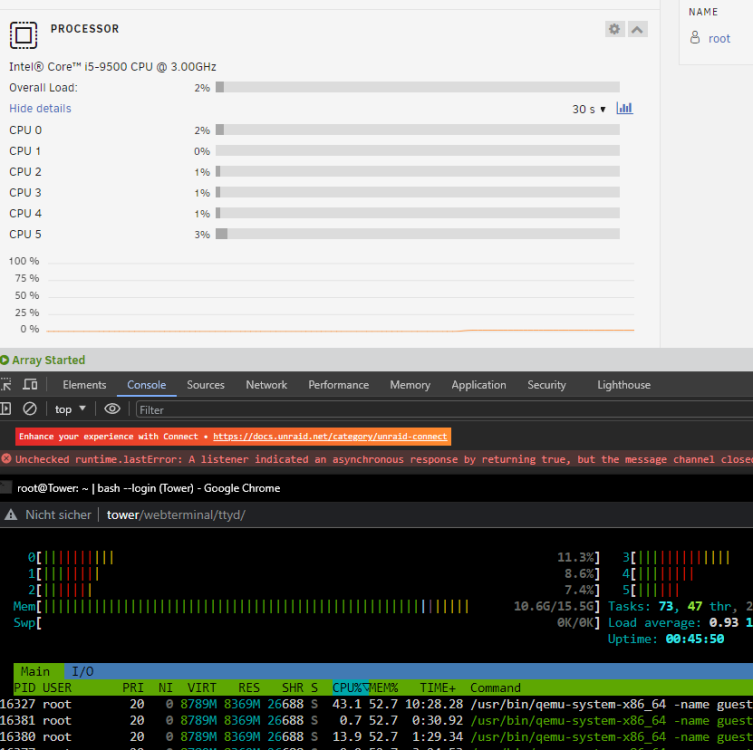The width and height of the screenshot is (753, 750).
Task: Click the Nicht sicher warning icon
Action: click(11, 515)
